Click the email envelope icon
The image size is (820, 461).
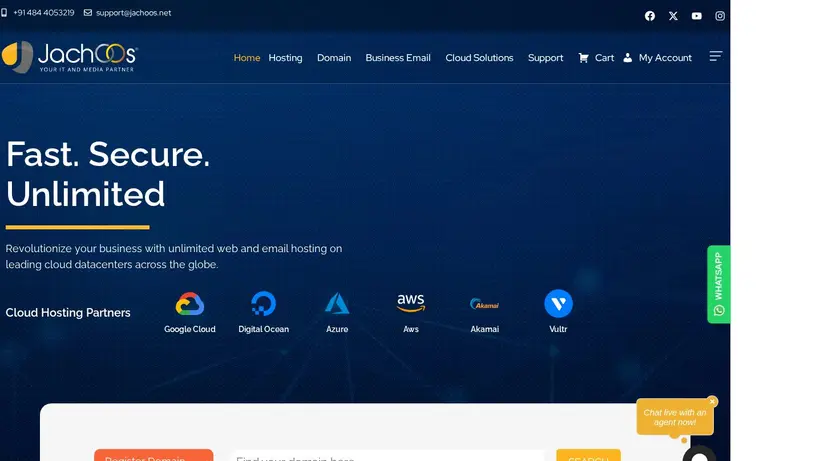tap(88, 13)
